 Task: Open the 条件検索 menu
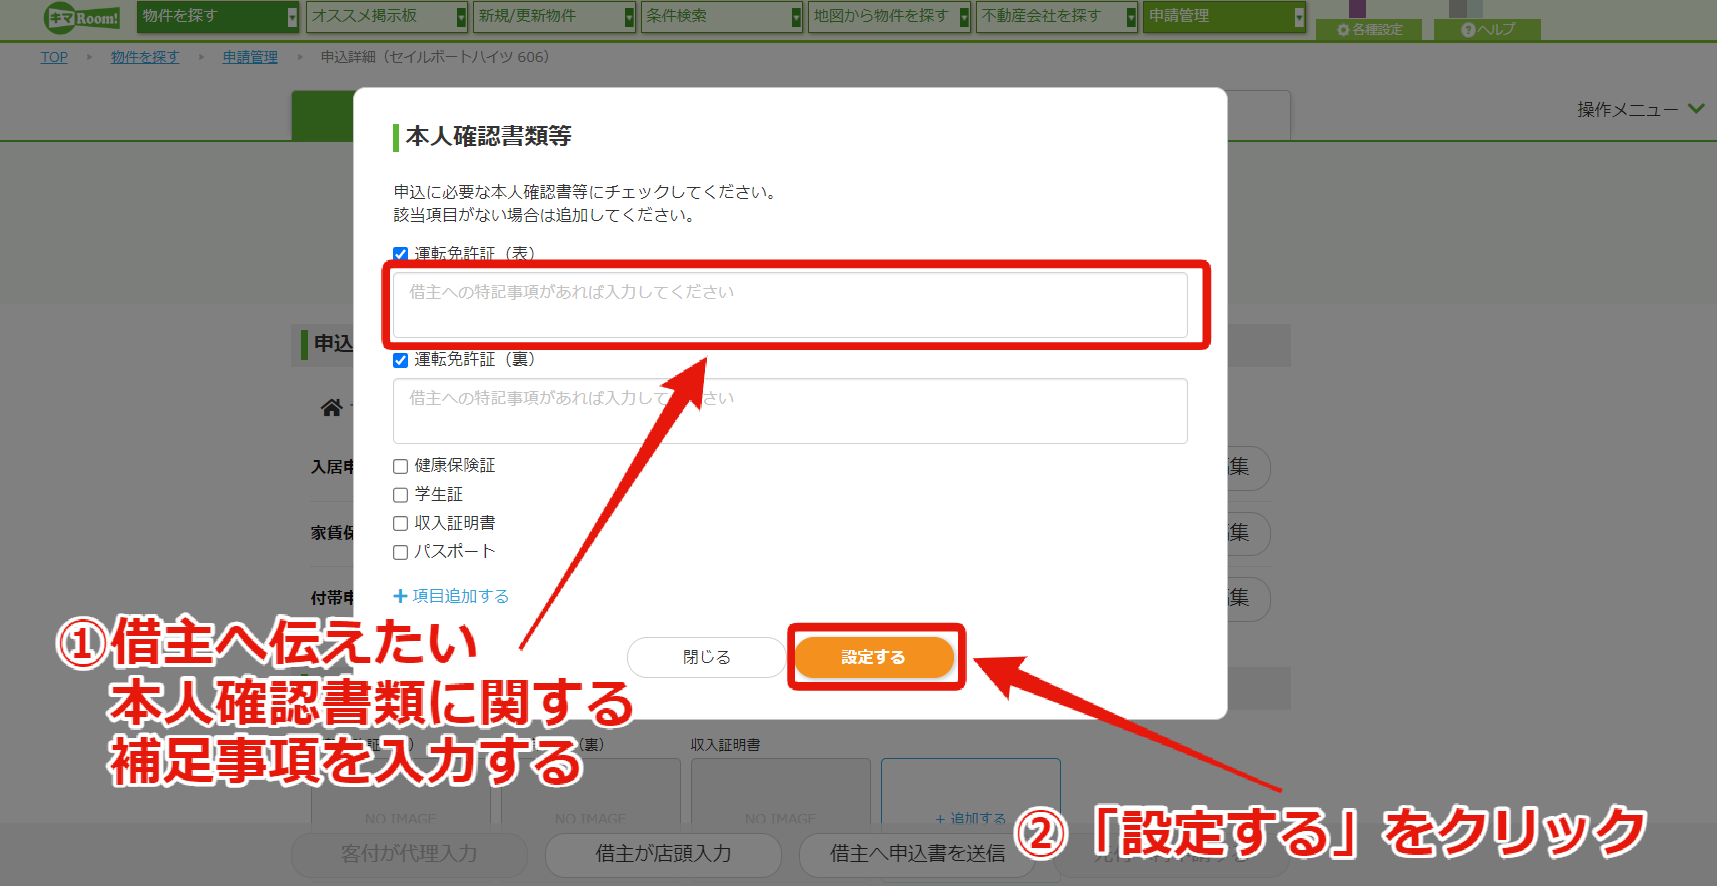722,16
